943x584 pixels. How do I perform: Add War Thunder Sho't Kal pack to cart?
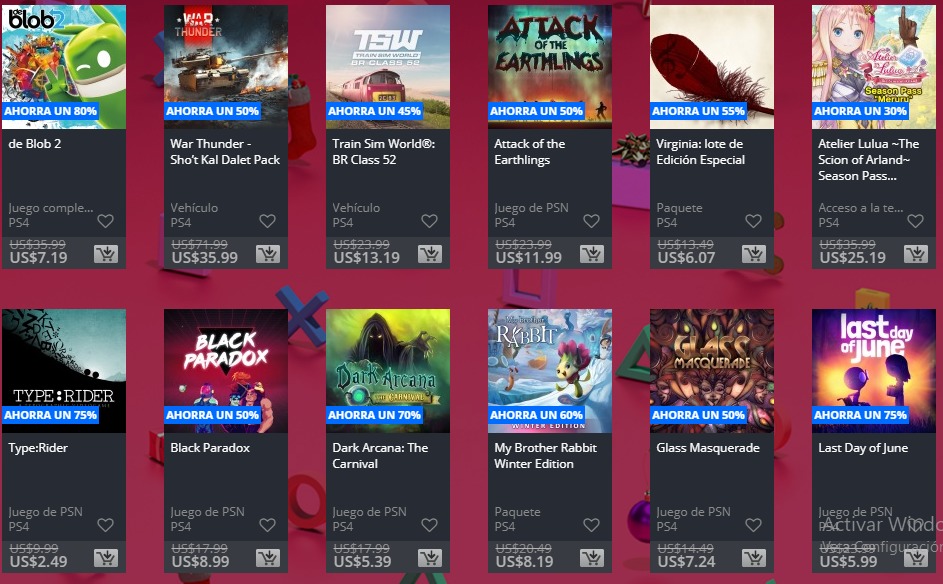click(268, 254)
